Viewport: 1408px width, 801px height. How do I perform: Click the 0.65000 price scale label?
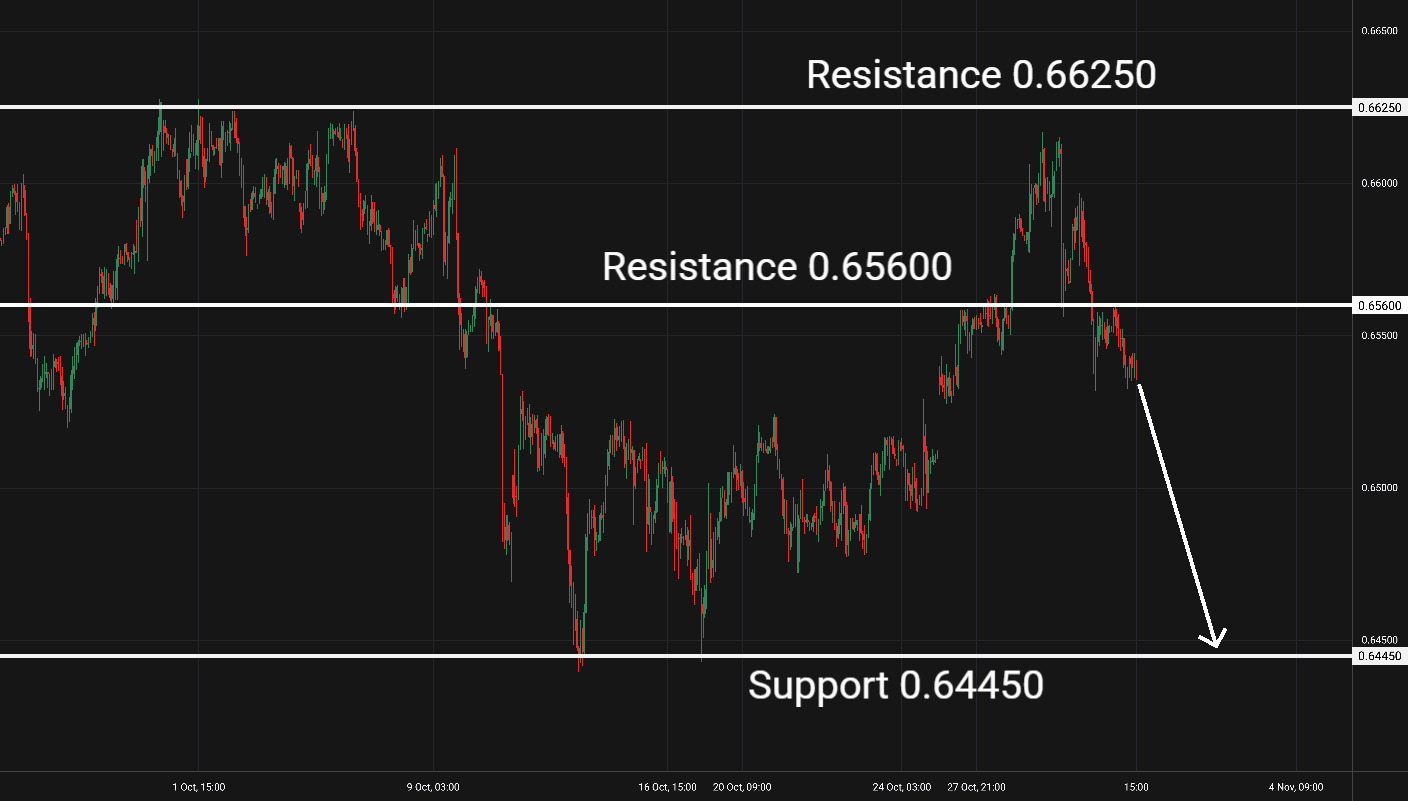click(1379, 488)
